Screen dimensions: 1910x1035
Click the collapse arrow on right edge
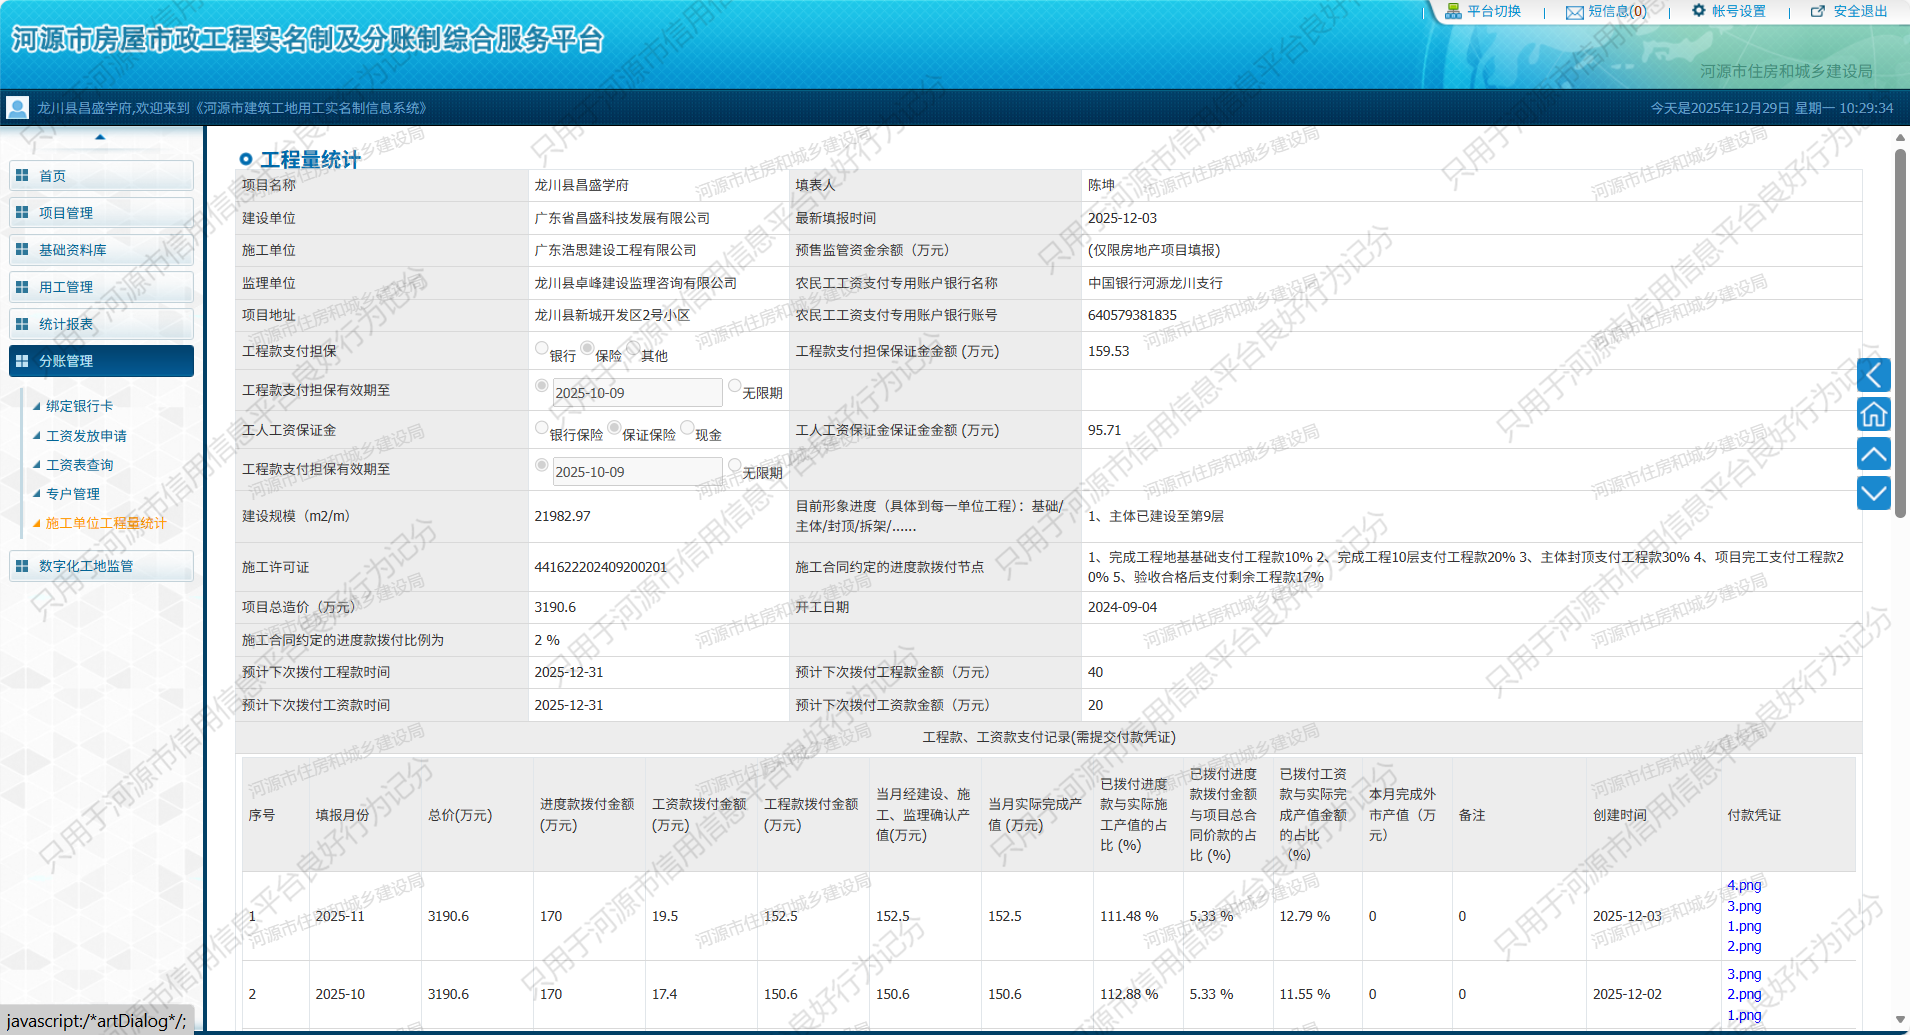click(x=1875, y=375)
